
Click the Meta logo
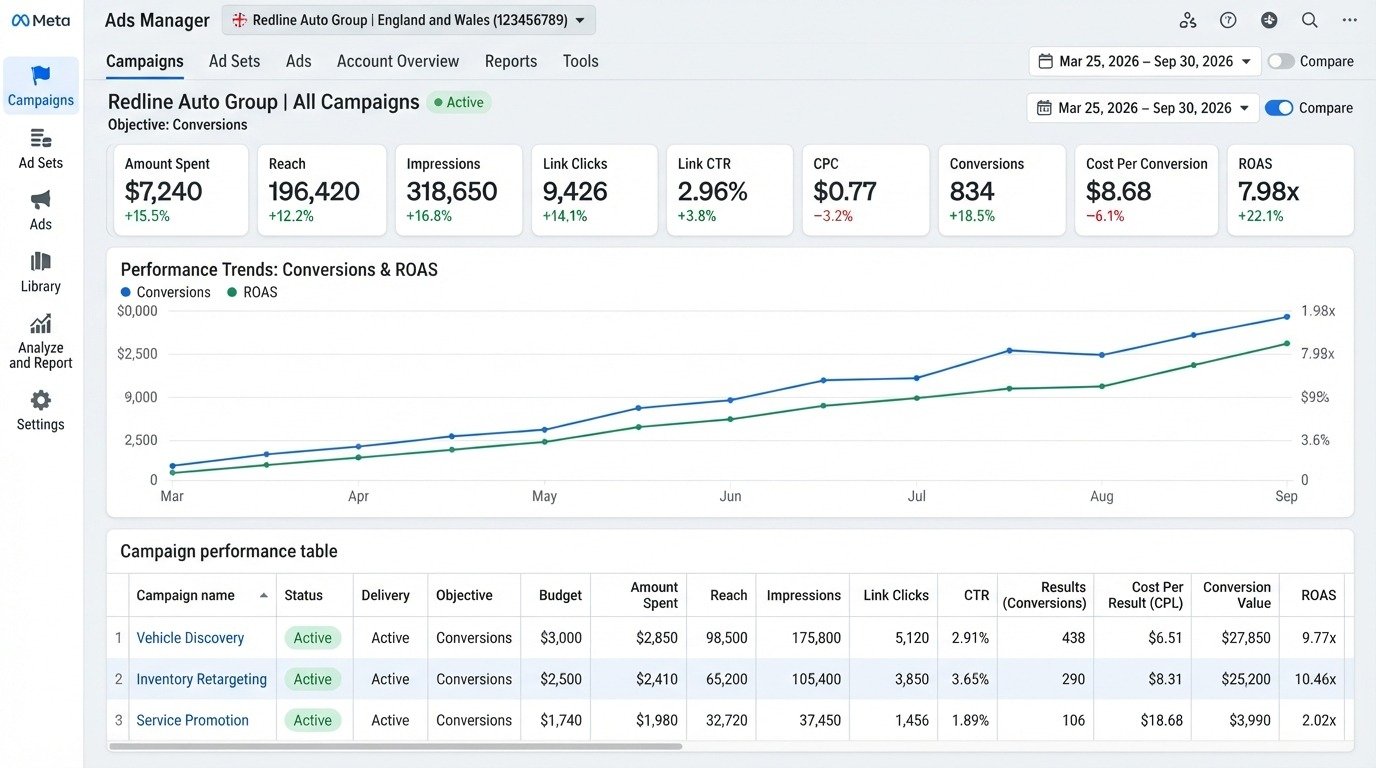coord(40,20)
